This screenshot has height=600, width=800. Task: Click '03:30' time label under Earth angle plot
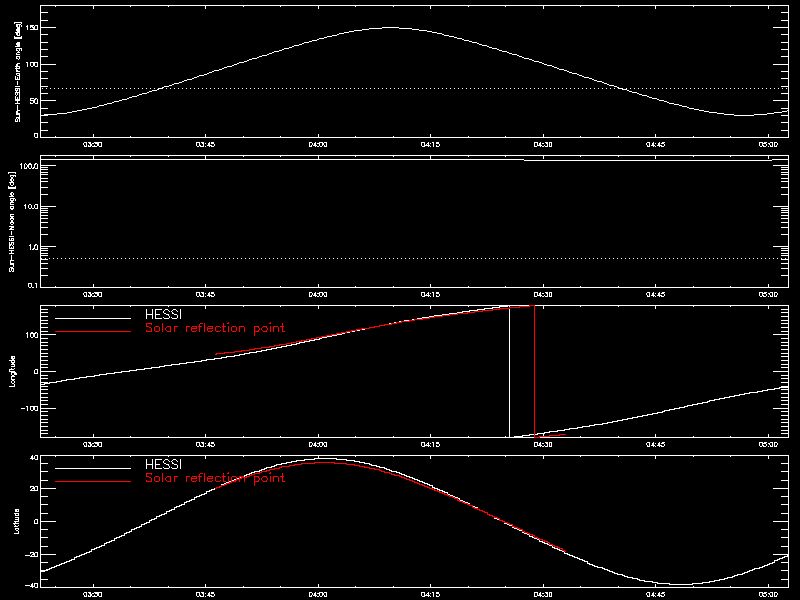(x=93, y=145)
